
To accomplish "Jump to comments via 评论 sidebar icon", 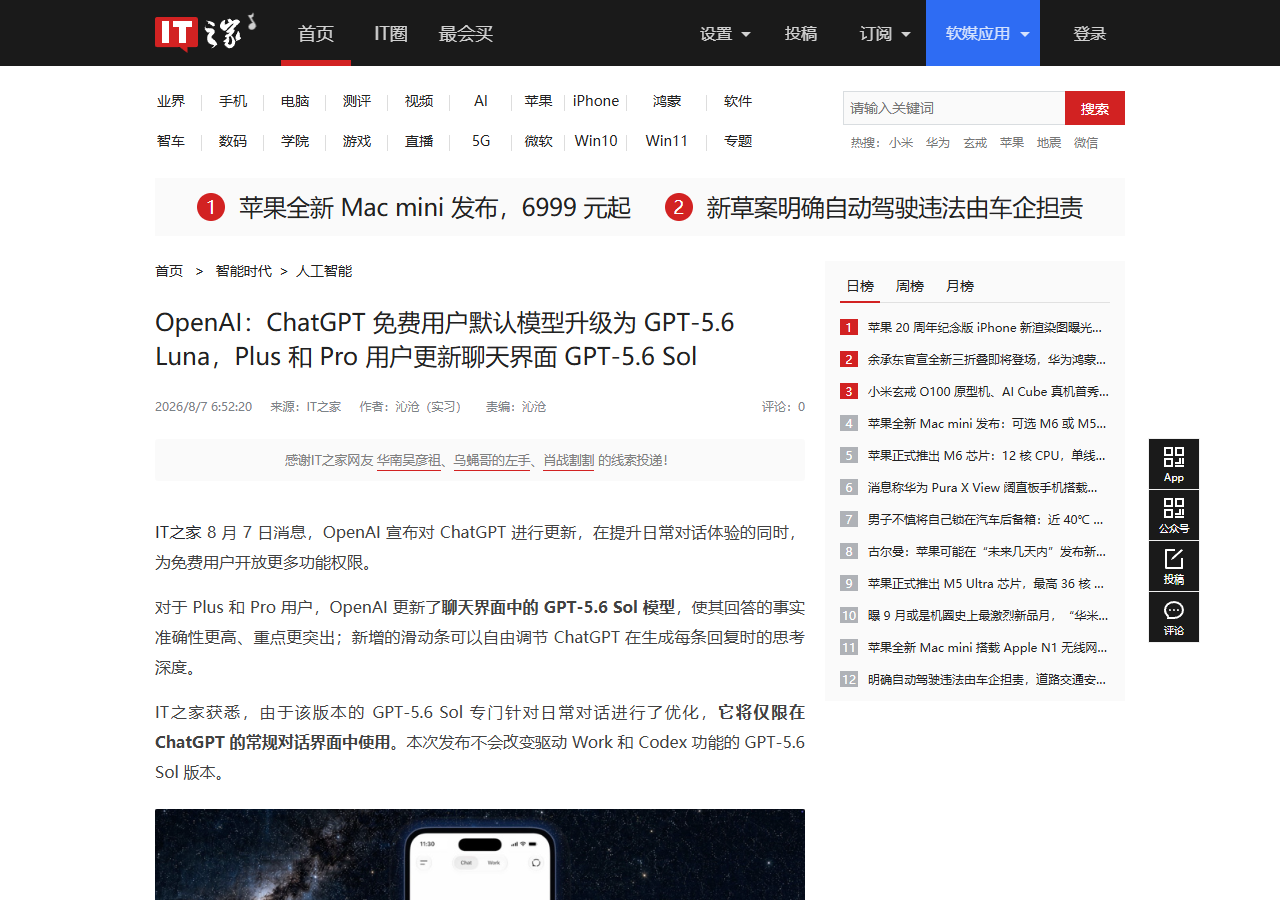I will pyautogui.click(x=1174, y=617).
